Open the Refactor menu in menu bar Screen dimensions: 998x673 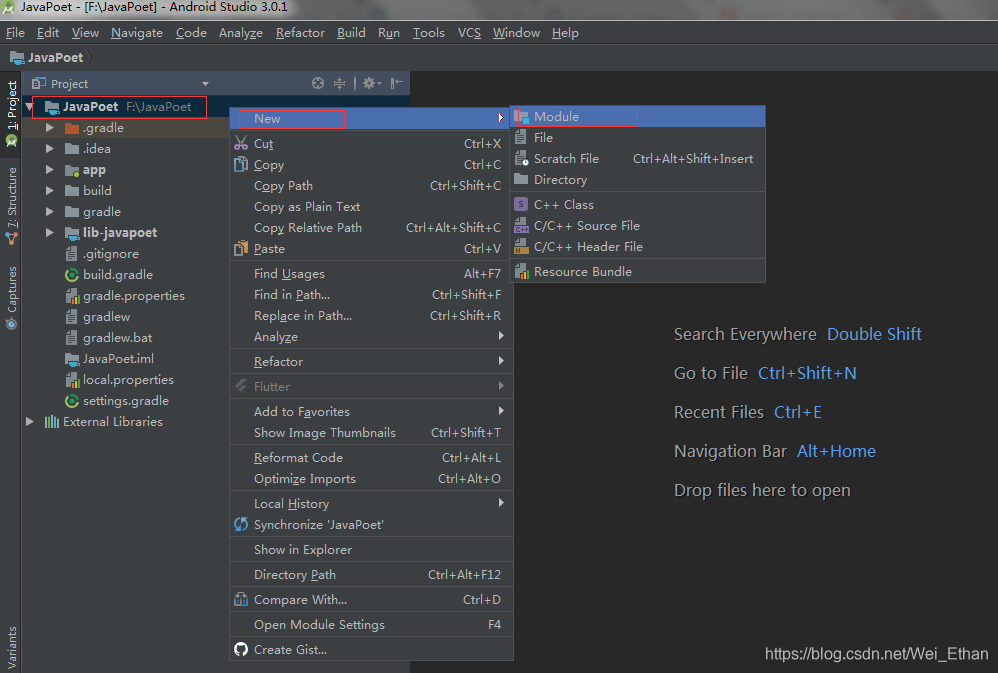(300, 32)
